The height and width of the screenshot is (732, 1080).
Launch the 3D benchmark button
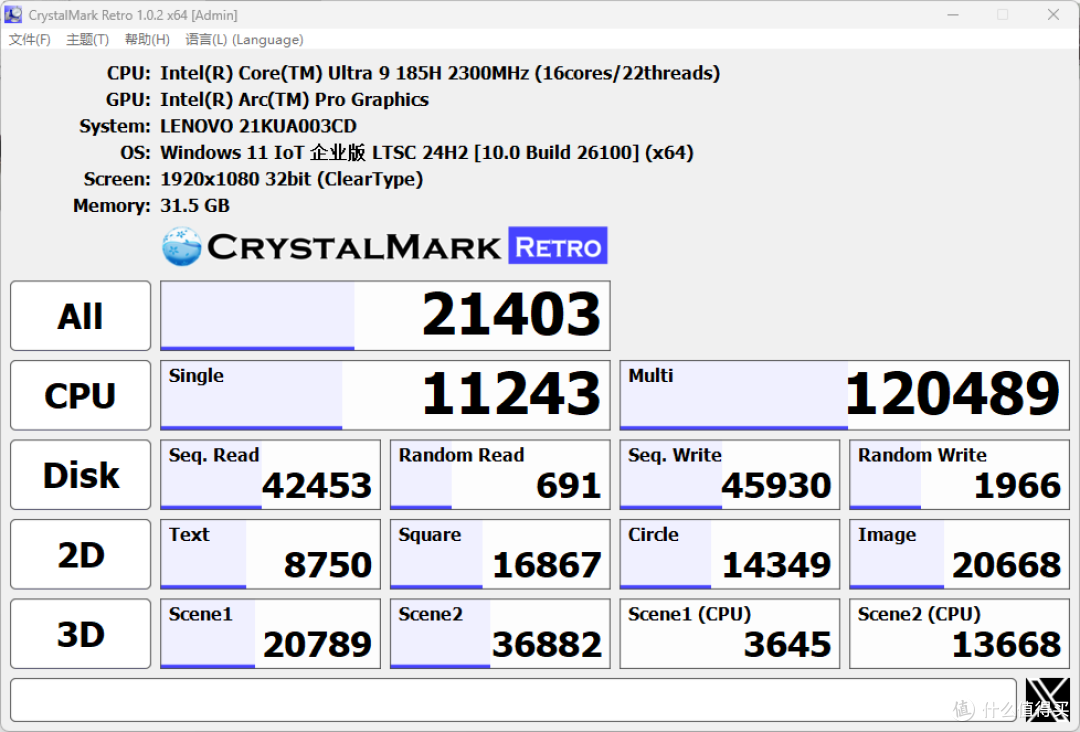(81, 634)
